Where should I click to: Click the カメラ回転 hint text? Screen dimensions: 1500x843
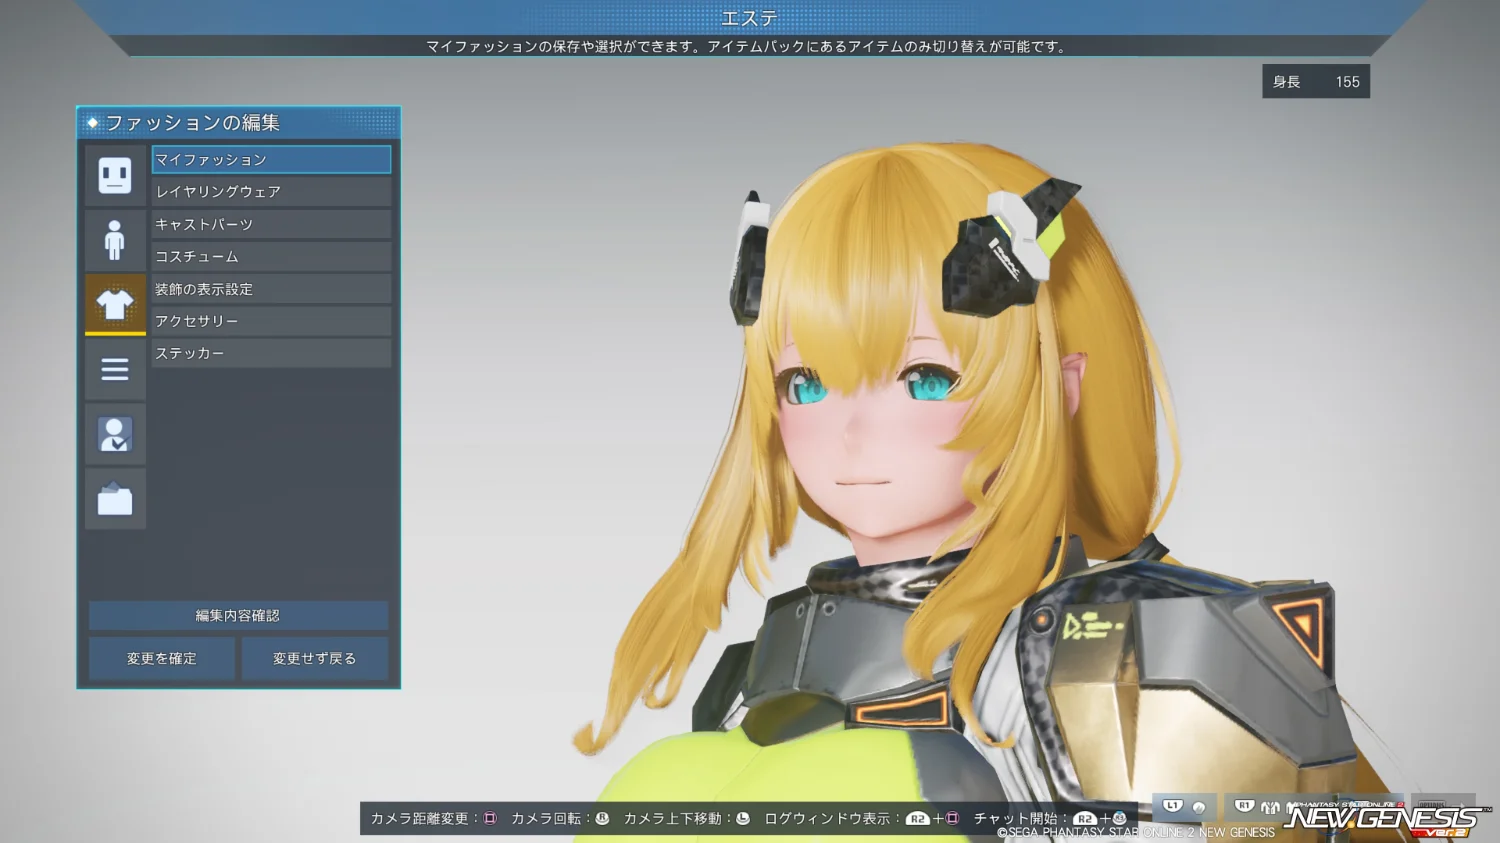pyautogui.click(x=546, y=818)
